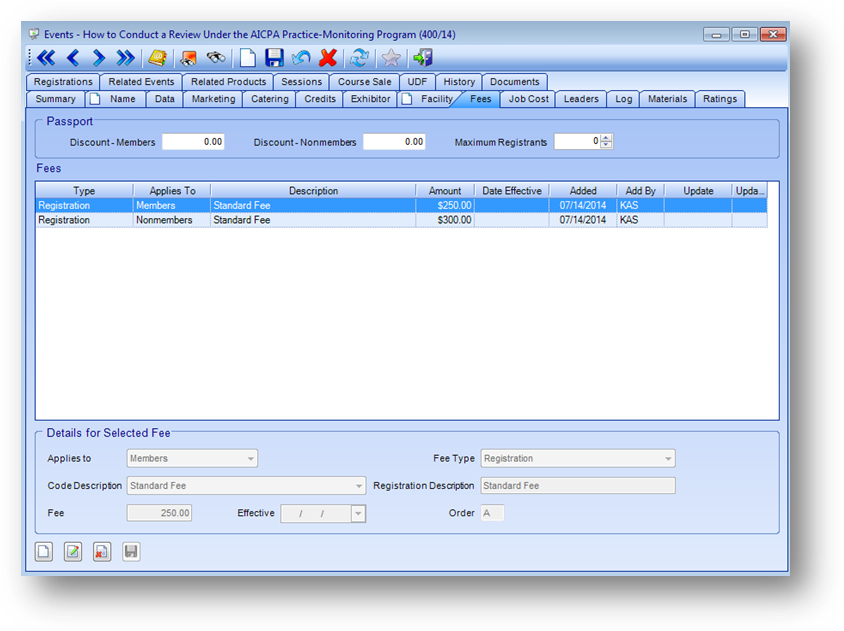Click the exit door icon in toolbar
The height and width of the screenshot is (631, 844).
tap(423, 58)
